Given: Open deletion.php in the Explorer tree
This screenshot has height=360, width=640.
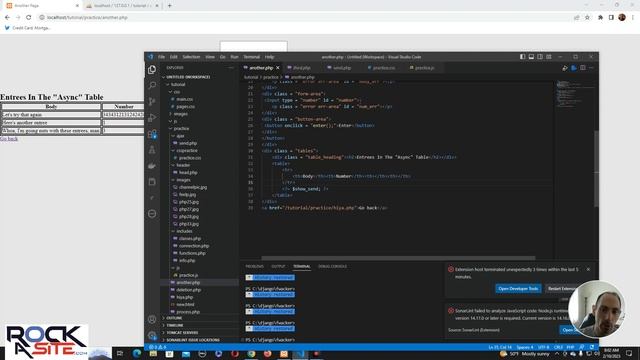Looking at the screenshot, I should (188, 290).
